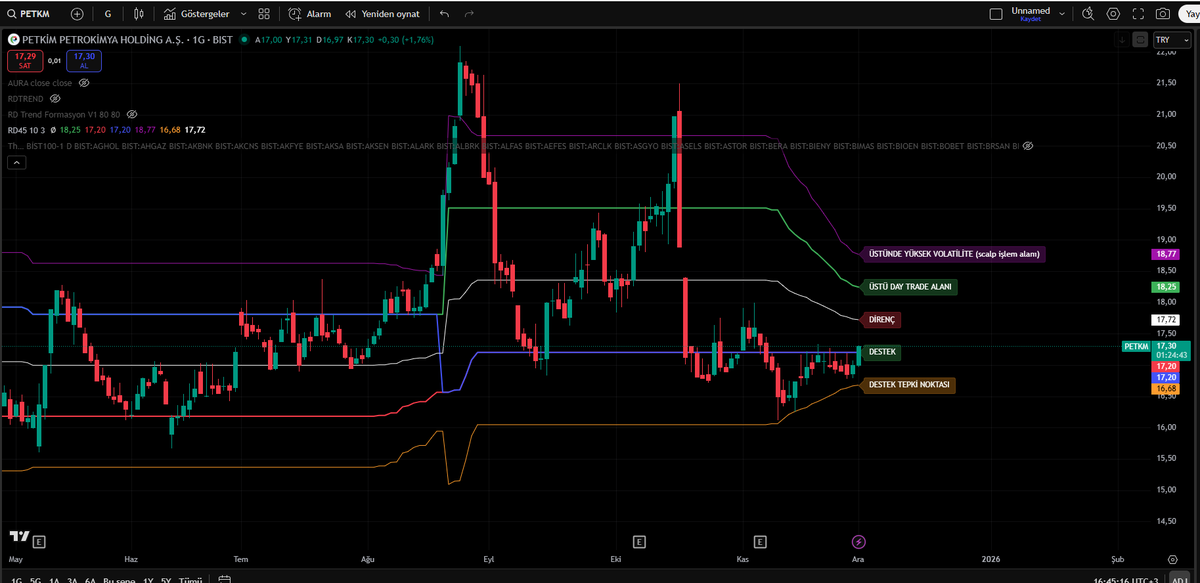Click the AL 17,30 buy button
The image size is (1200, 583).
[84, 60]
